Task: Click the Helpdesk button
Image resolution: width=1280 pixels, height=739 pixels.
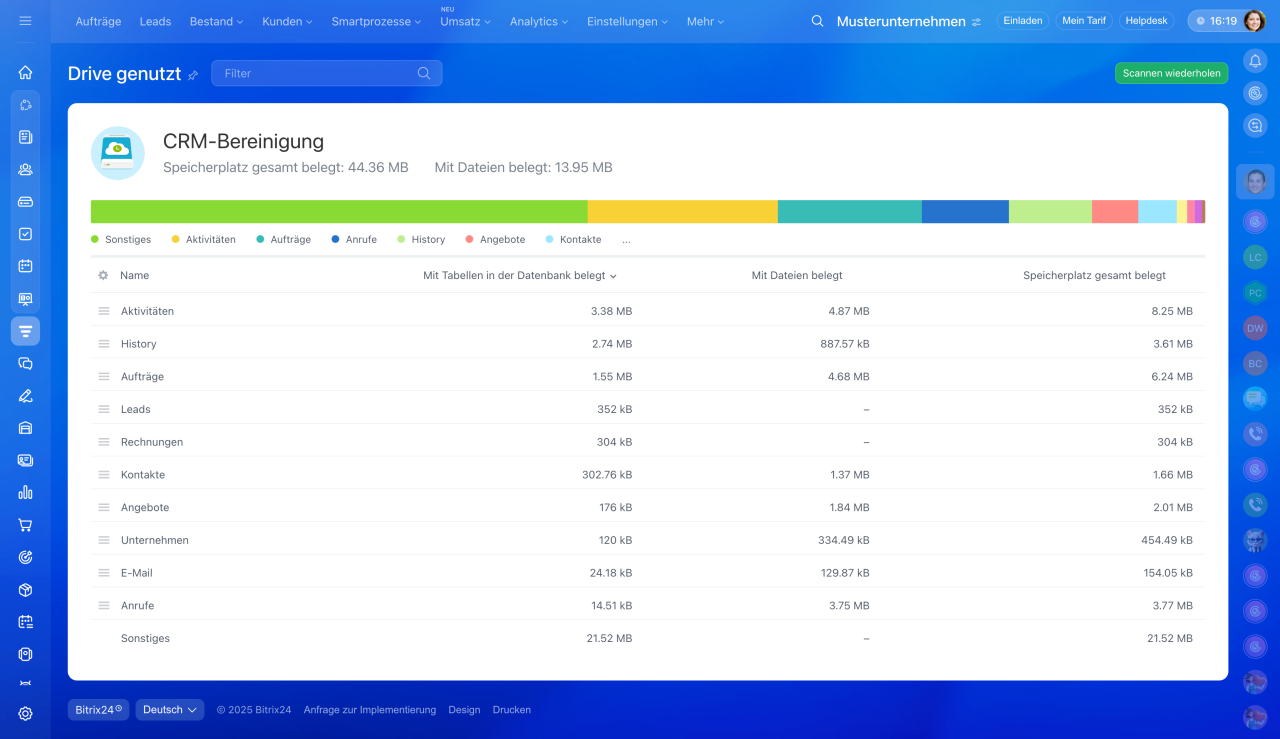Action: (x=1145, y=21)
